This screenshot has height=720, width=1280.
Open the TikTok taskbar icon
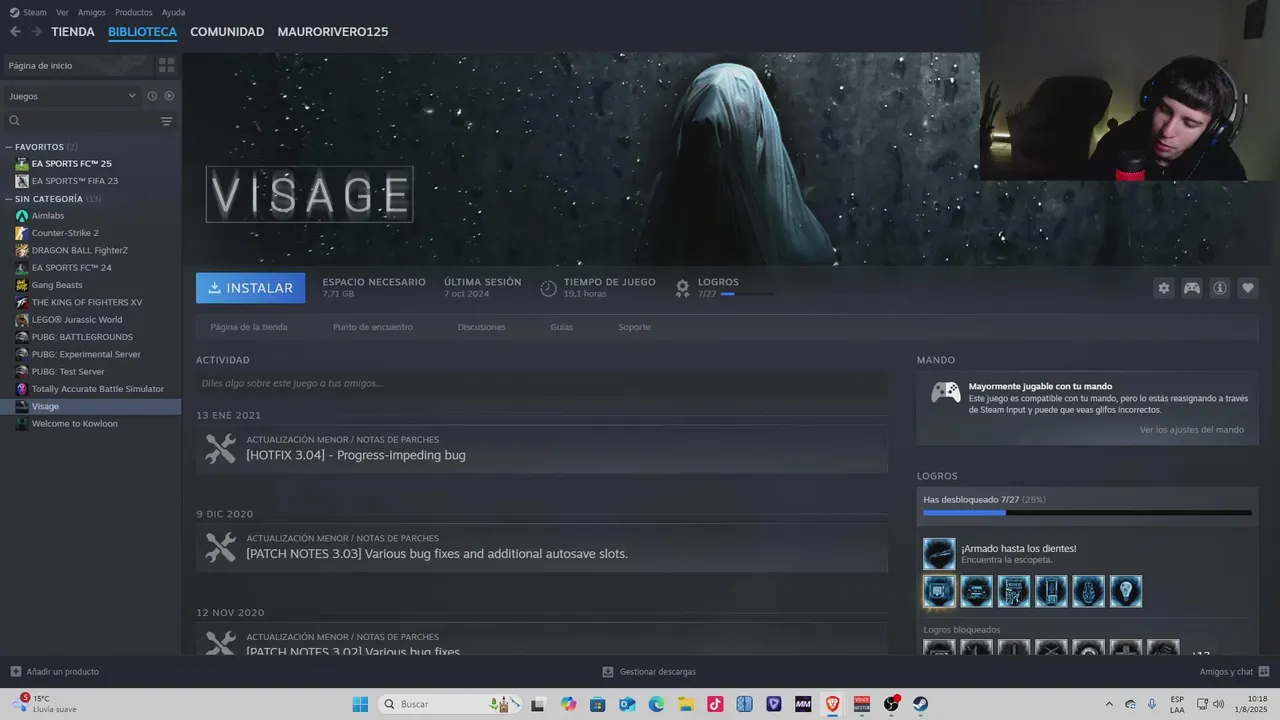pos(715,704)
